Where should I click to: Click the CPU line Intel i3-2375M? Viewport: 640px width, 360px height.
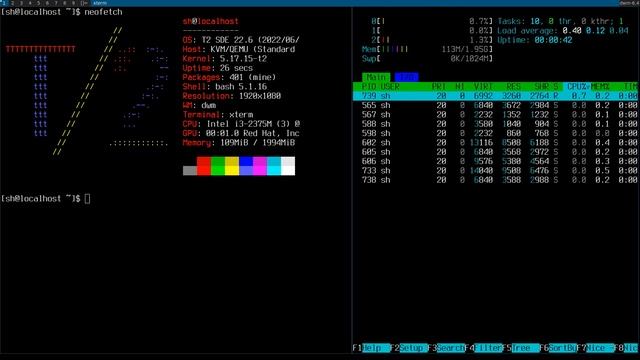[241, 124]
